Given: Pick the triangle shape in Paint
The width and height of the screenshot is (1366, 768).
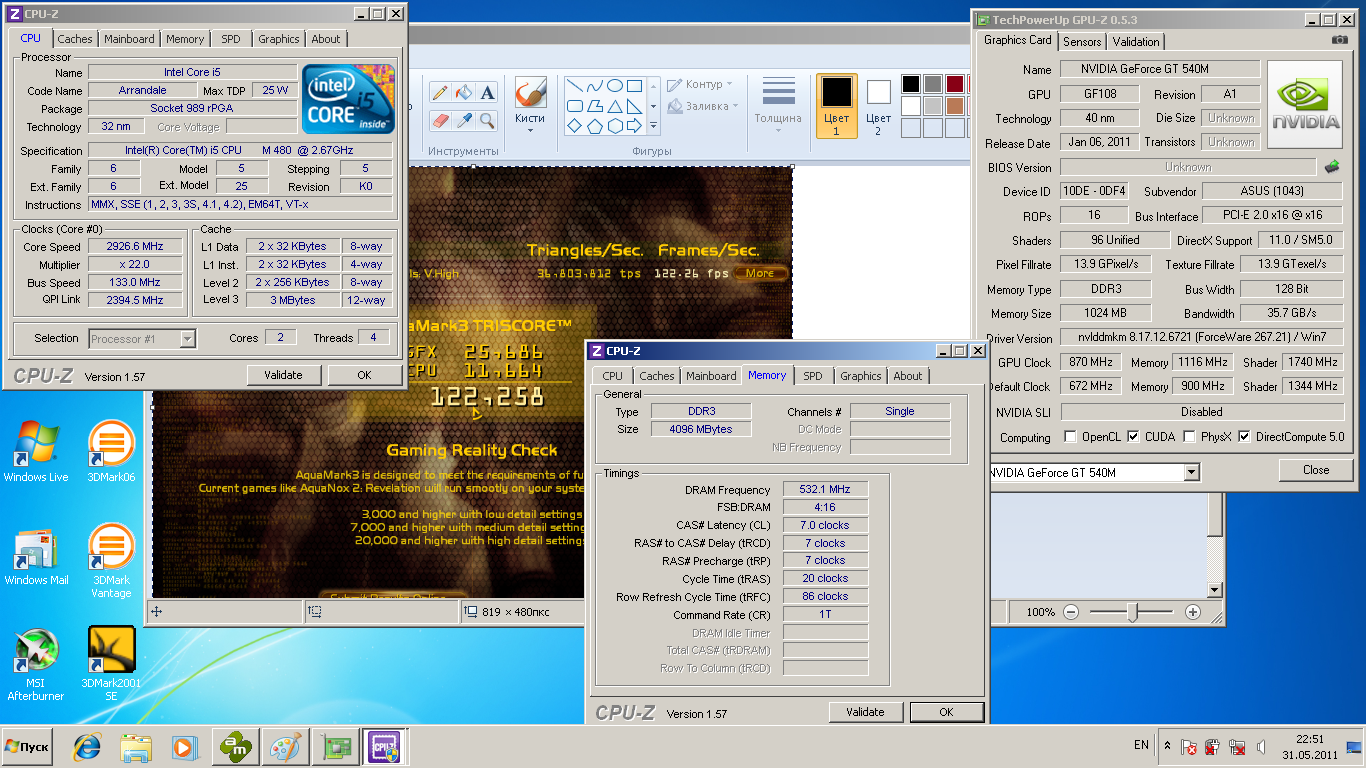Looking at the screenshot, I should 615,106.
